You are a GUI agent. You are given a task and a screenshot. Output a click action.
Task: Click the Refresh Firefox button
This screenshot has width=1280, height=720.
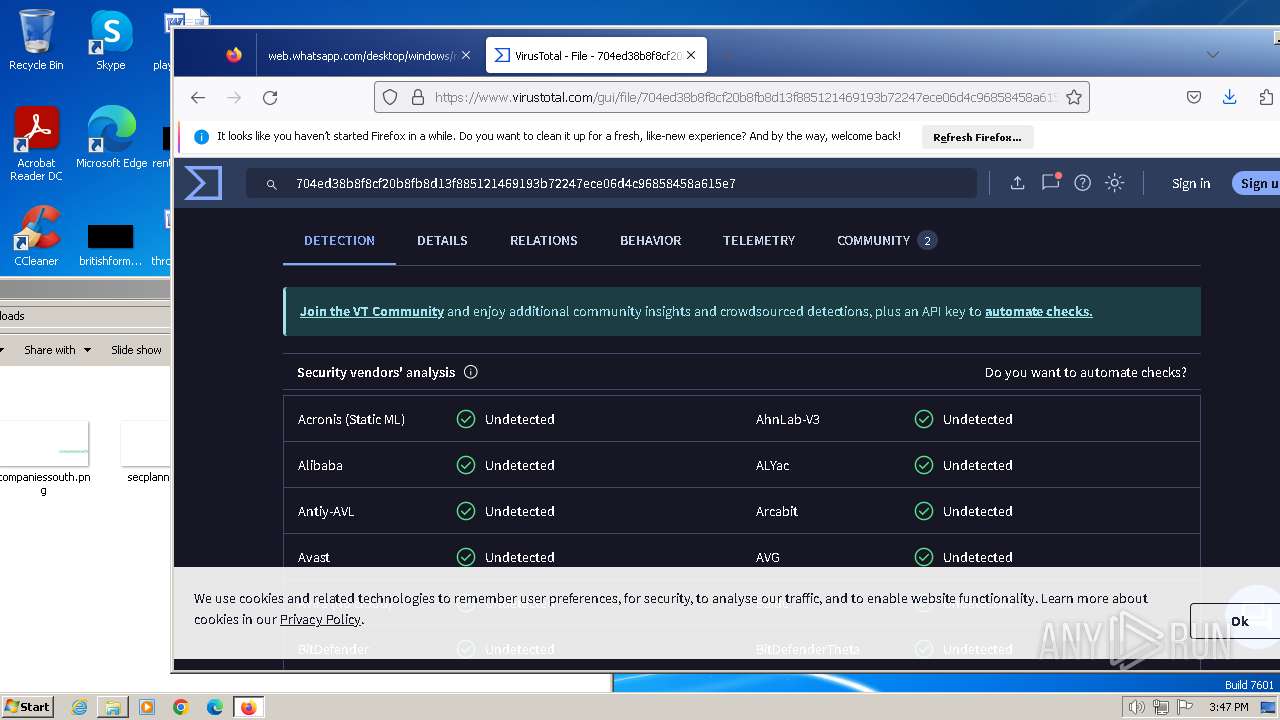pyautogui.click(x=977, y=137)
